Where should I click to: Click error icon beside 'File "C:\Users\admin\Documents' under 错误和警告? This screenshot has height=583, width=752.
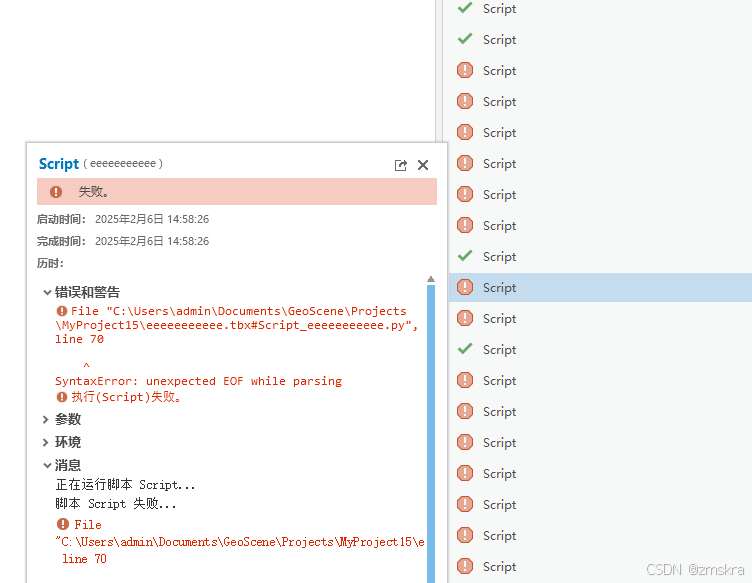(62, 311)
